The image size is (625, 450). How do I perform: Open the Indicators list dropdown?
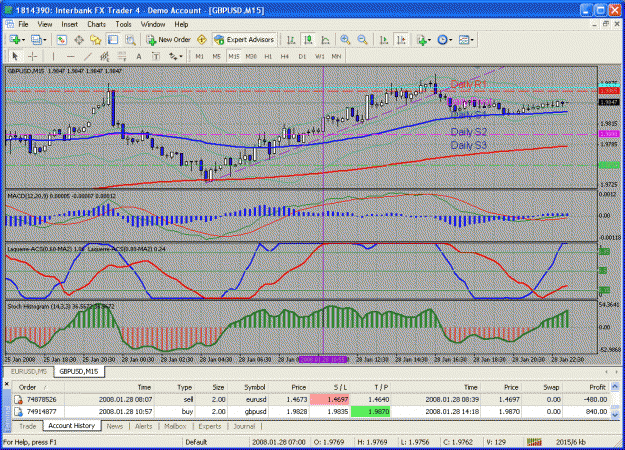(424, 40)
